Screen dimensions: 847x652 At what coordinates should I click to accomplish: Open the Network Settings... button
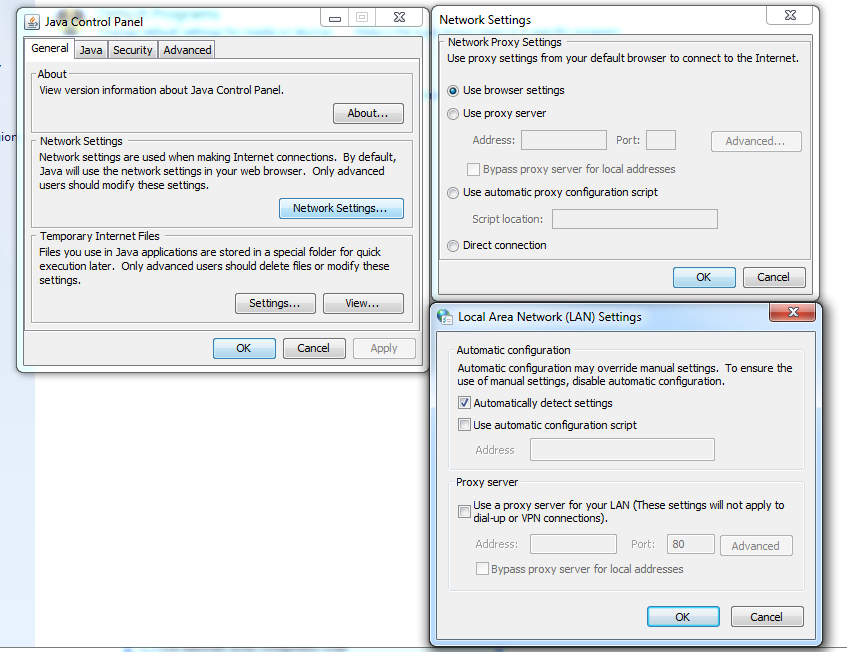pyautogui.click(x=340, y=208)
